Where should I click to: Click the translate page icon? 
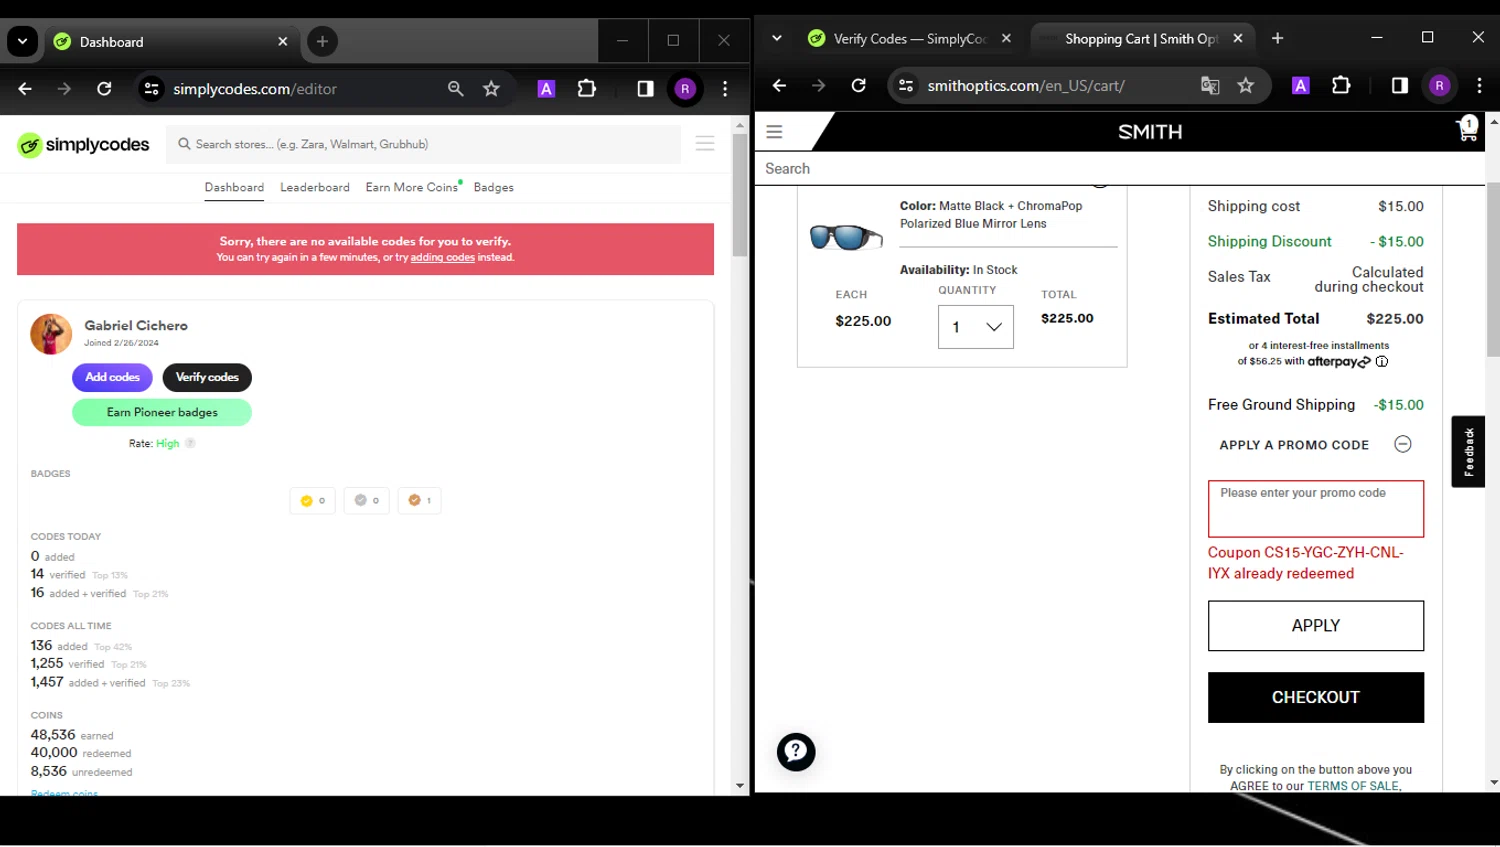click(x=1210, y=86)
